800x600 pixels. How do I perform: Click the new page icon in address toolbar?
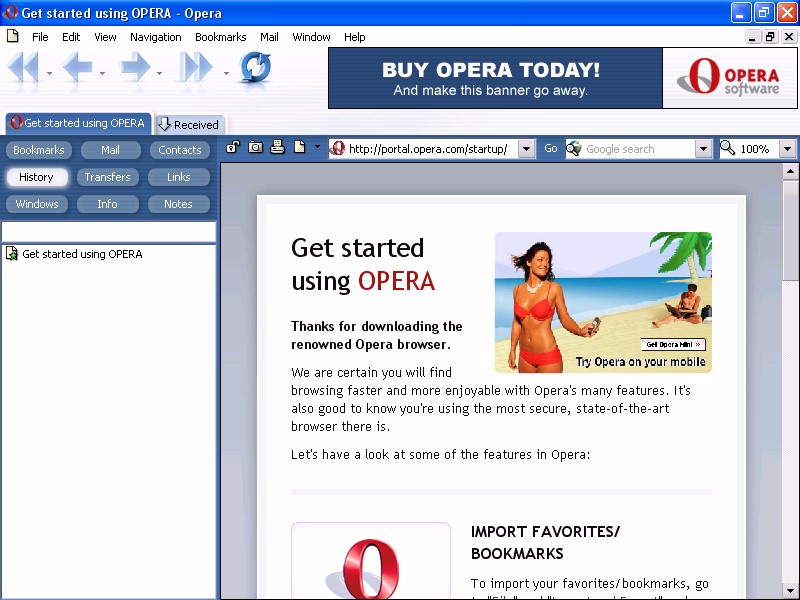[x=299, y=147]
